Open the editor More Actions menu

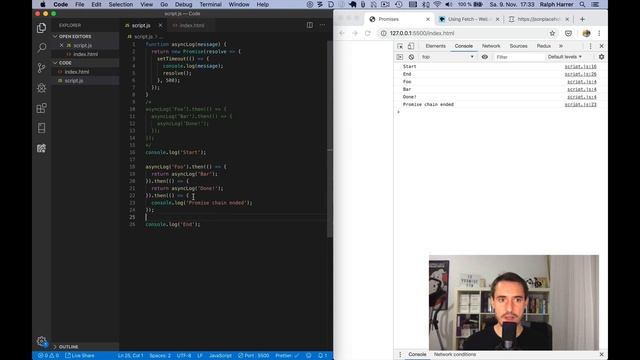[x=322, y=25]
